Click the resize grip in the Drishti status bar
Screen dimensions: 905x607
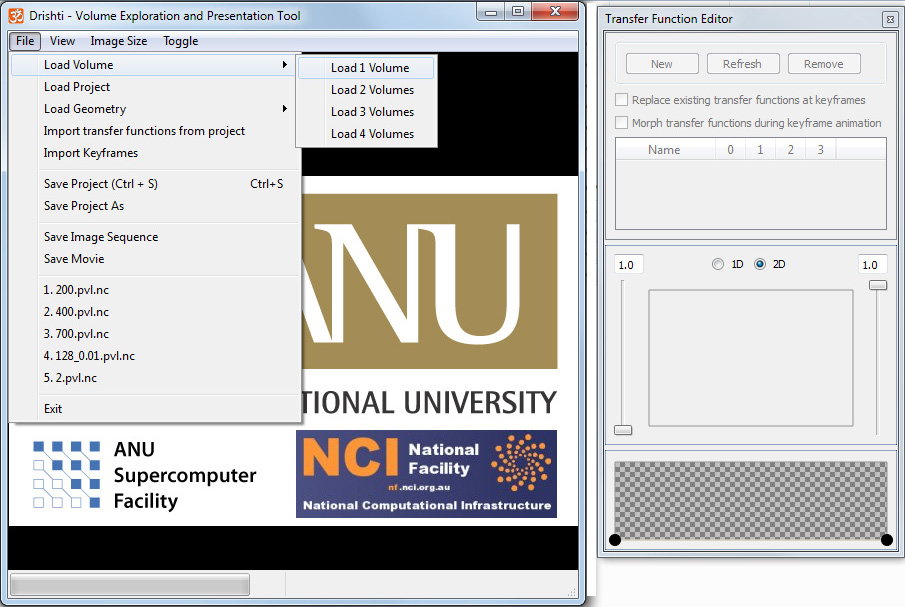(571, 592)
